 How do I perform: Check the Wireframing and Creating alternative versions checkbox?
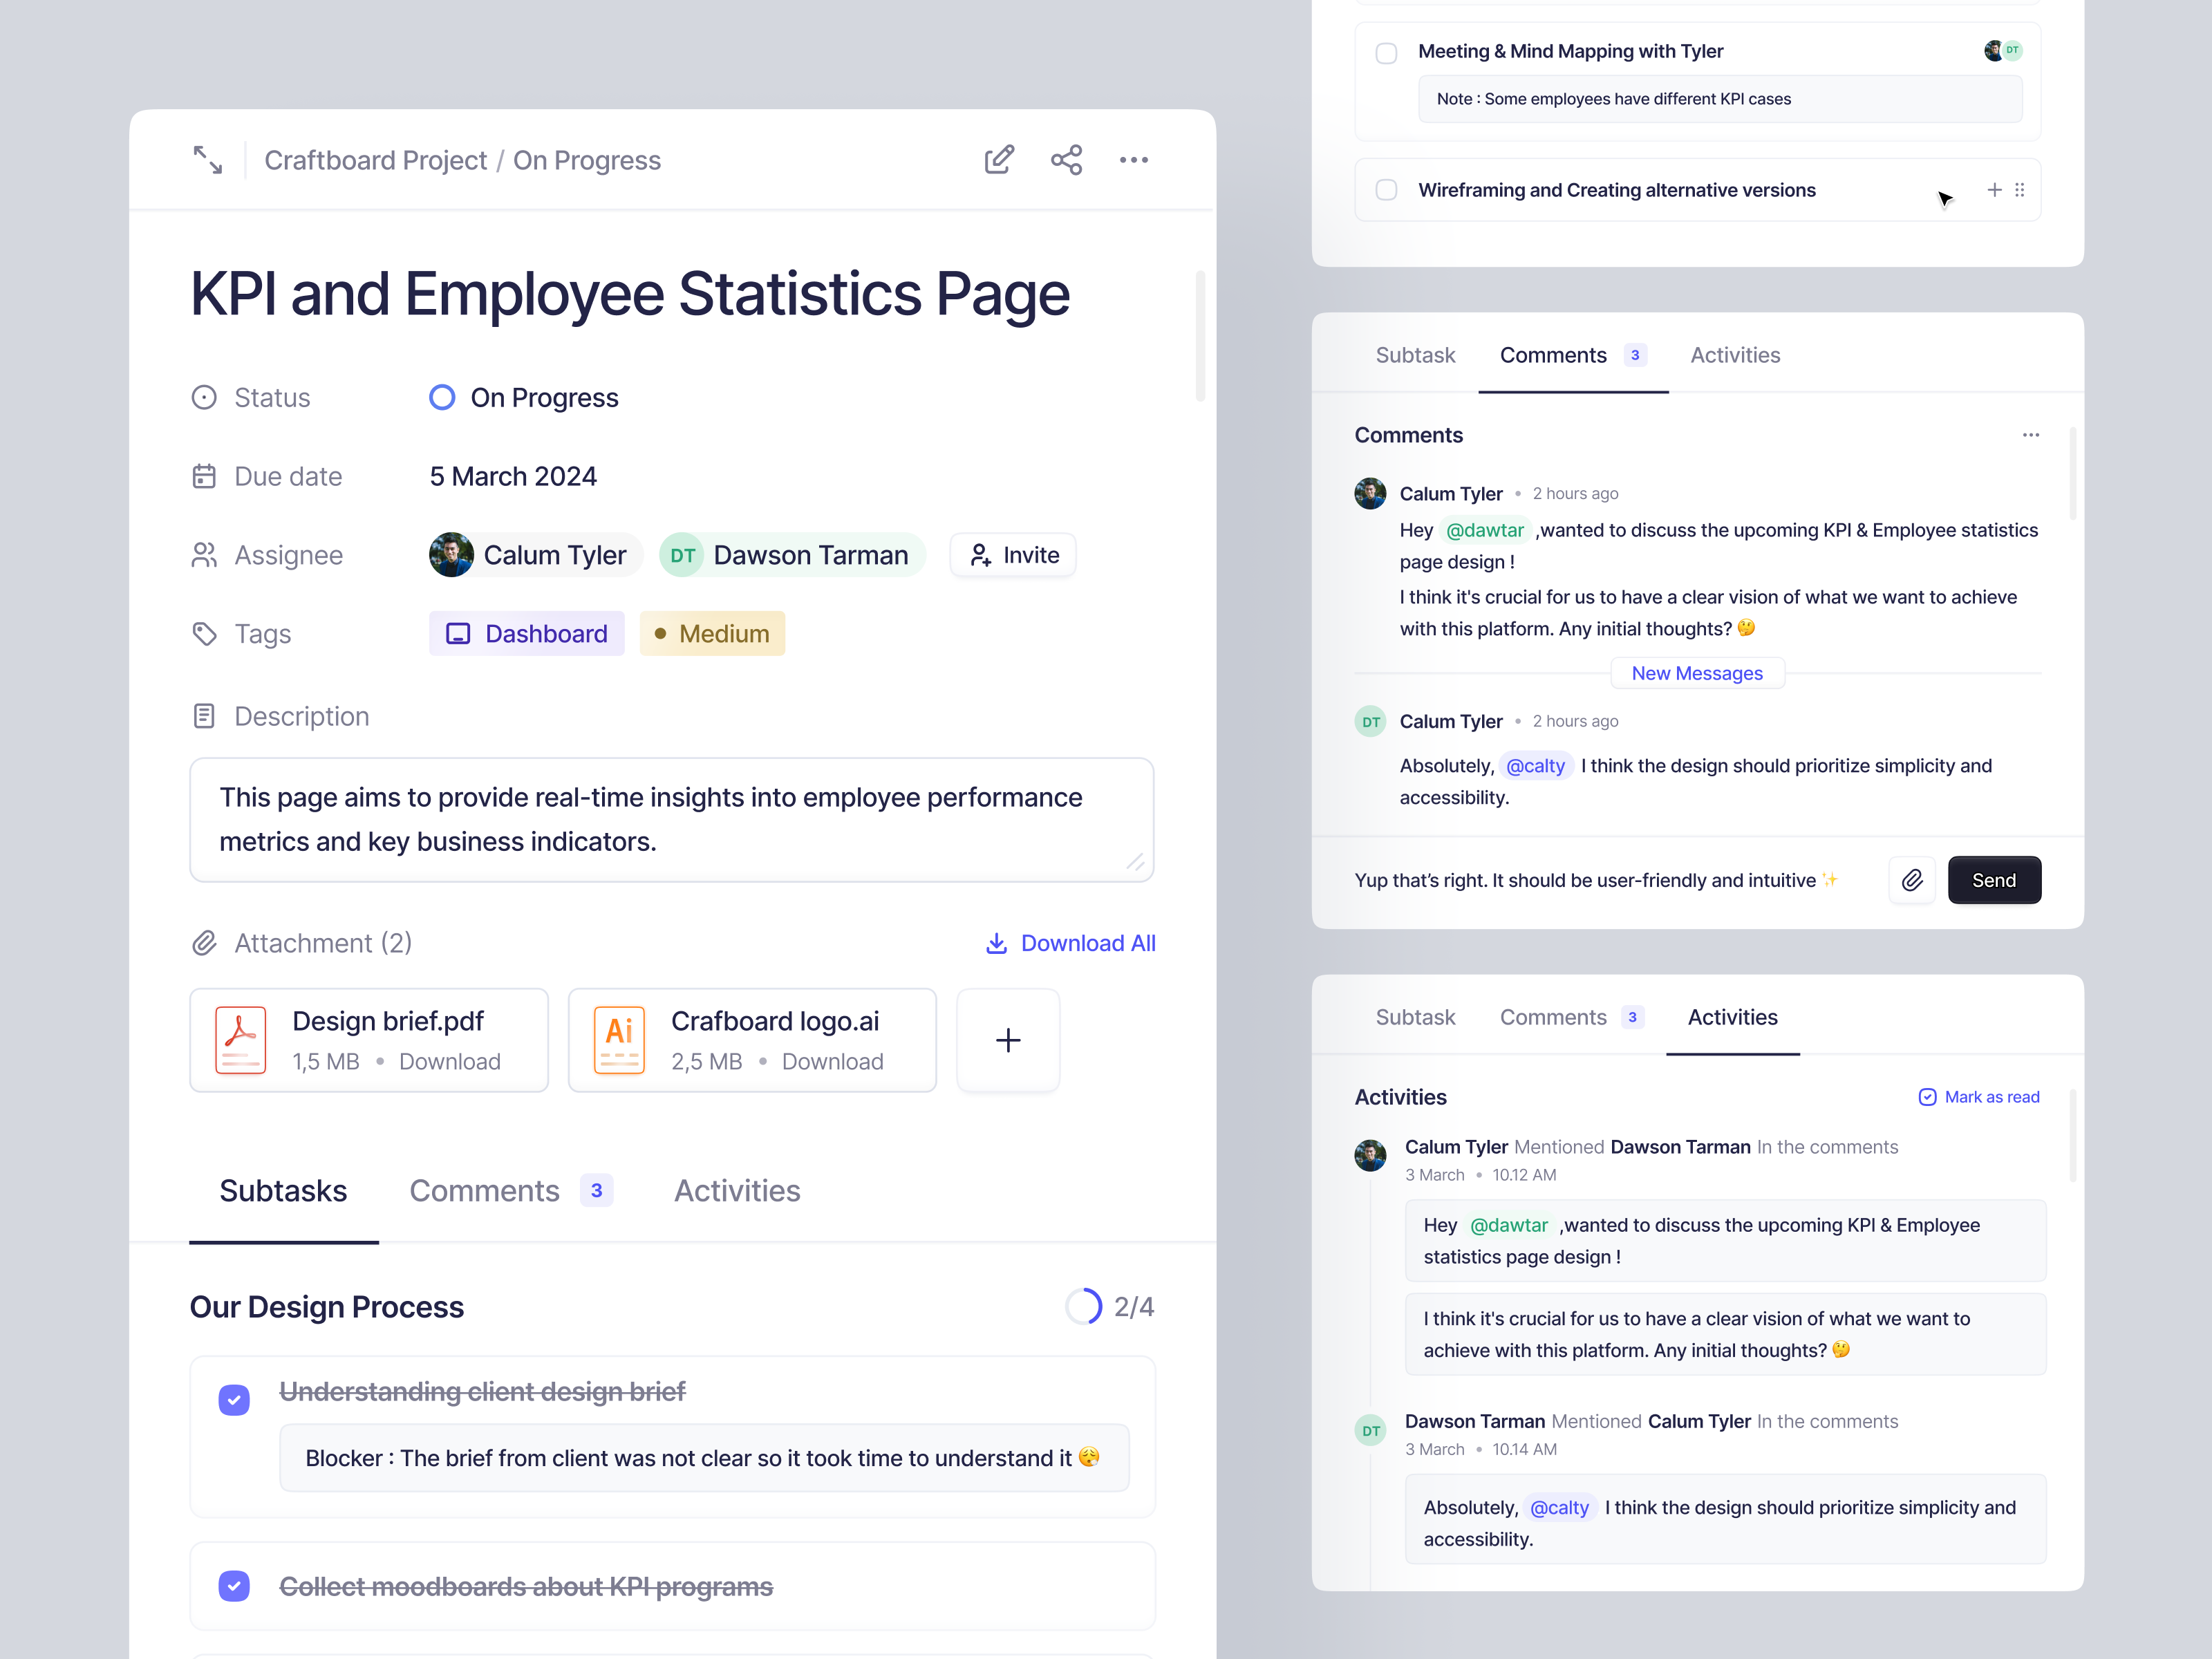point(1386,189)
